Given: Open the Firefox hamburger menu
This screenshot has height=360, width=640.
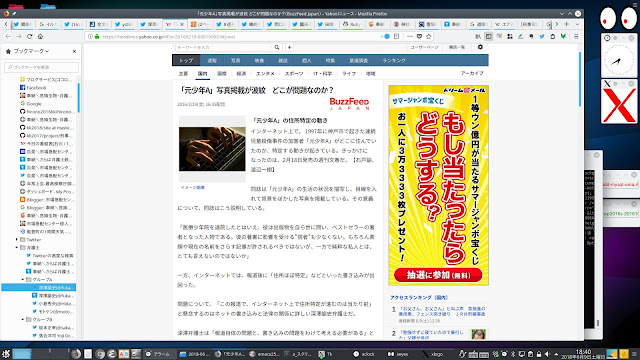Looking at the screenshot, I should point(576,36).
